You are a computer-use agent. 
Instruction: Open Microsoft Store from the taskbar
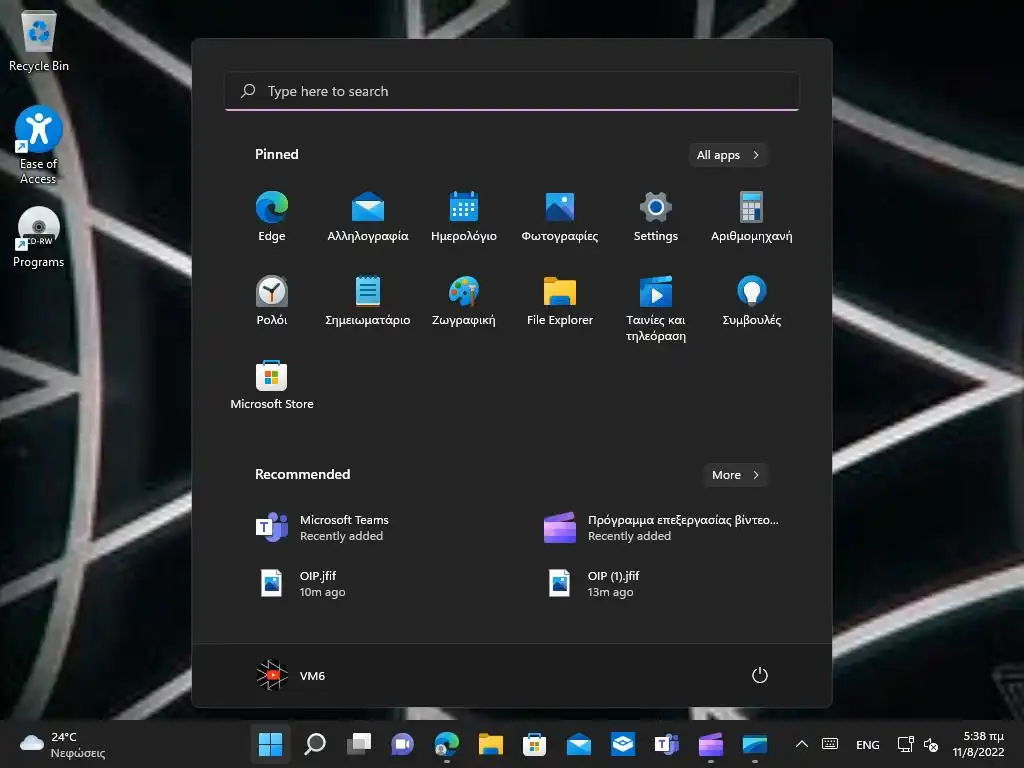[x=534, y=744]
